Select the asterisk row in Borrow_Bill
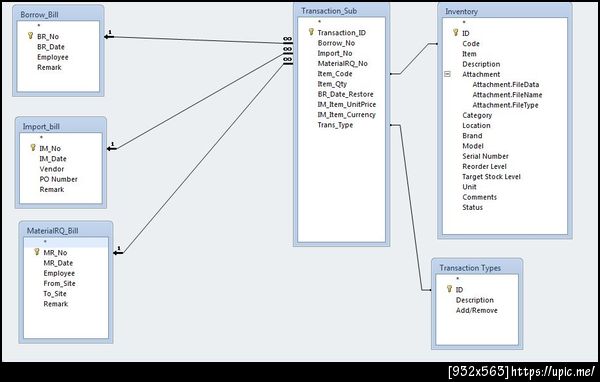 click(x=58, y=26)
